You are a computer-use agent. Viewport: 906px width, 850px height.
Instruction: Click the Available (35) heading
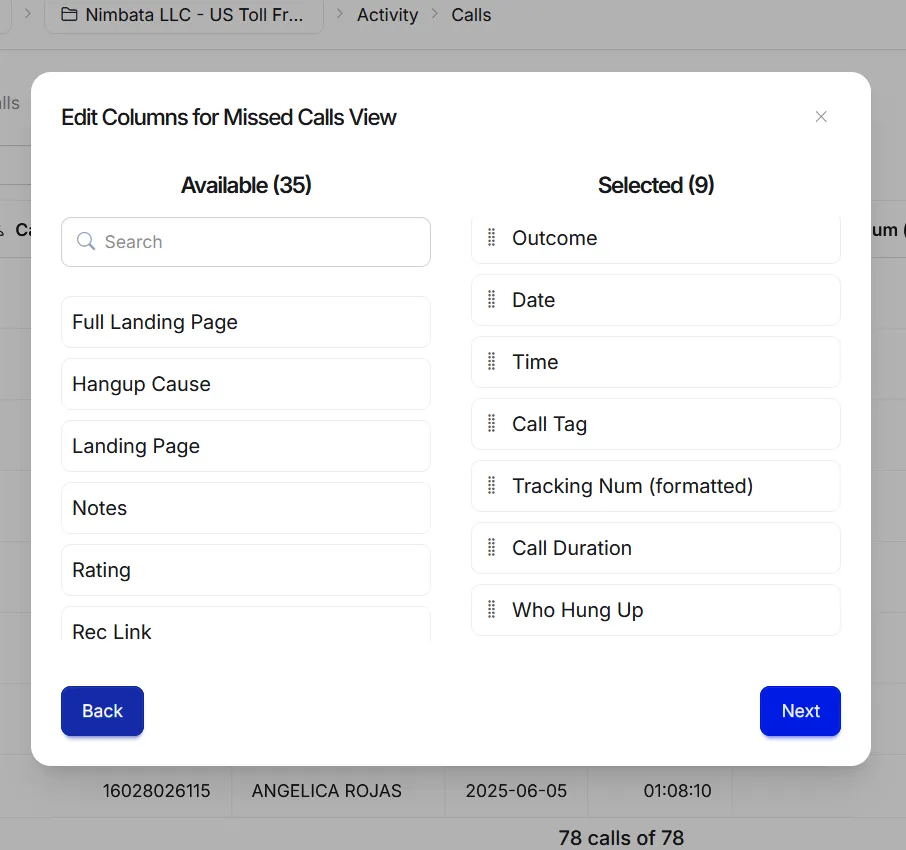(x=246, y=185)
